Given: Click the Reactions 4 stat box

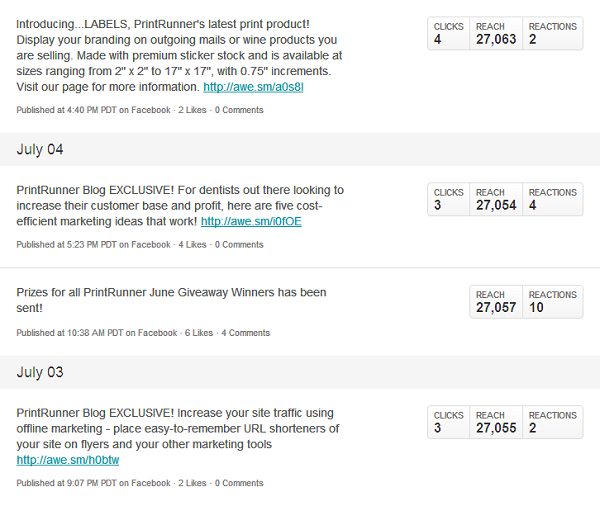Looking at the screenshot, I should point(553,199).
